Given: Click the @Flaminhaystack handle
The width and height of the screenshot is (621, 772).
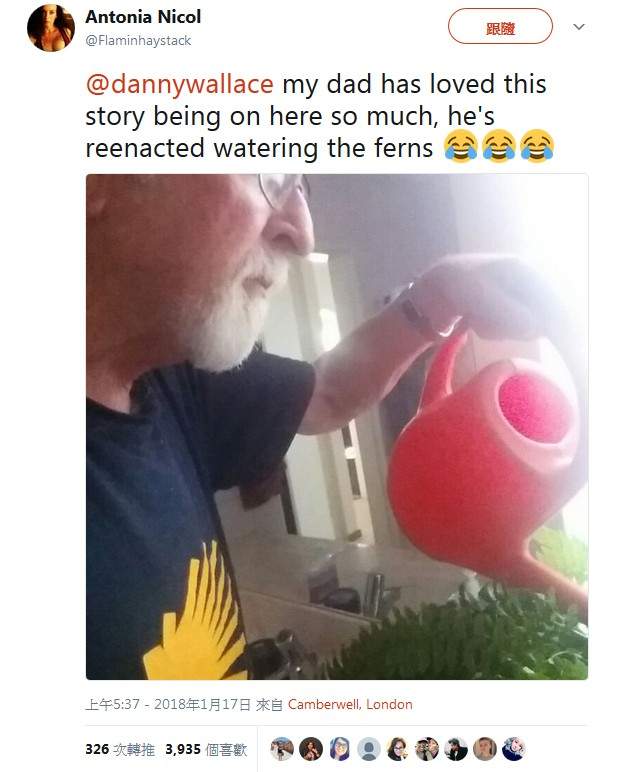Looking at the screenshot, I should (138, 41).
